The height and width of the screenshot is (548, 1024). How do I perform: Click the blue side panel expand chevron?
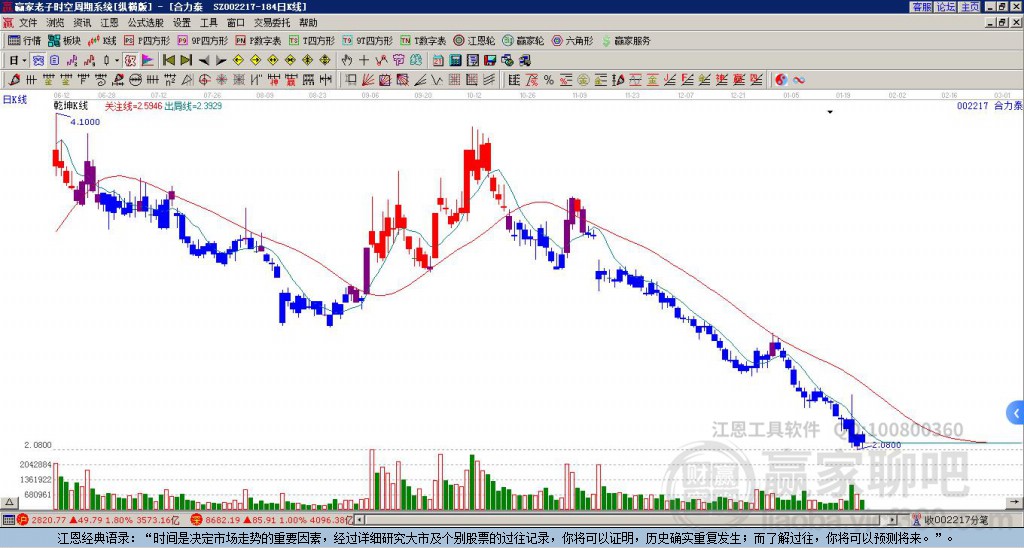coord(1016,413)
